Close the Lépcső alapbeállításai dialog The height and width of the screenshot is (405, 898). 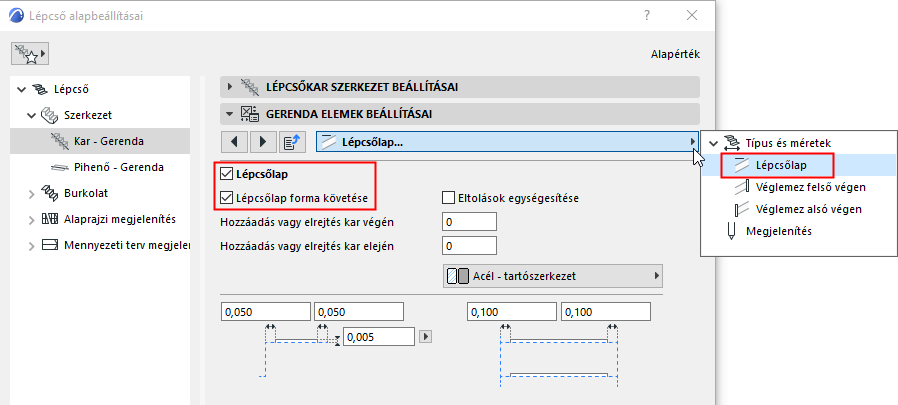[692, 15]
